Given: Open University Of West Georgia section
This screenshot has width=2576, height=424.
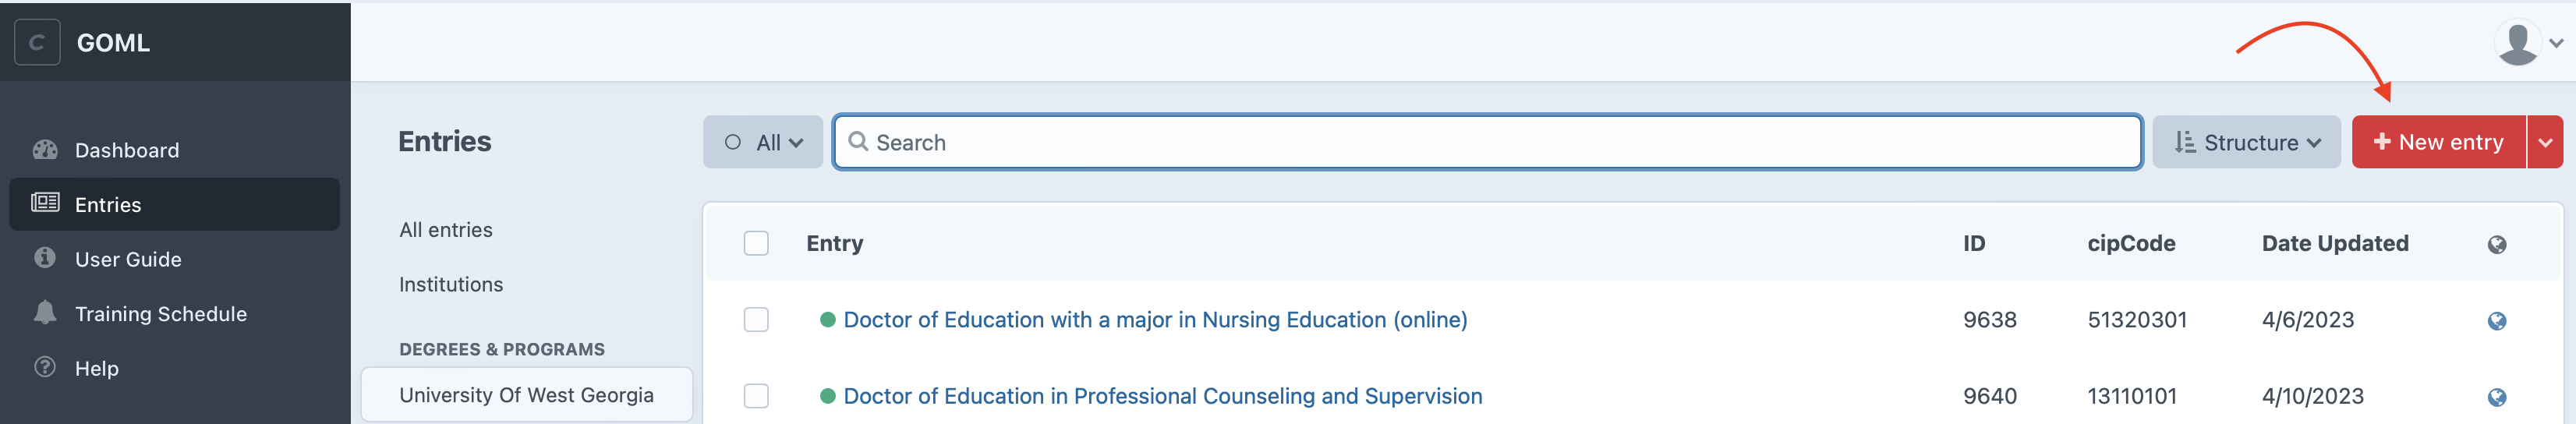Looking at the screenshot, I should coord(526,395).
